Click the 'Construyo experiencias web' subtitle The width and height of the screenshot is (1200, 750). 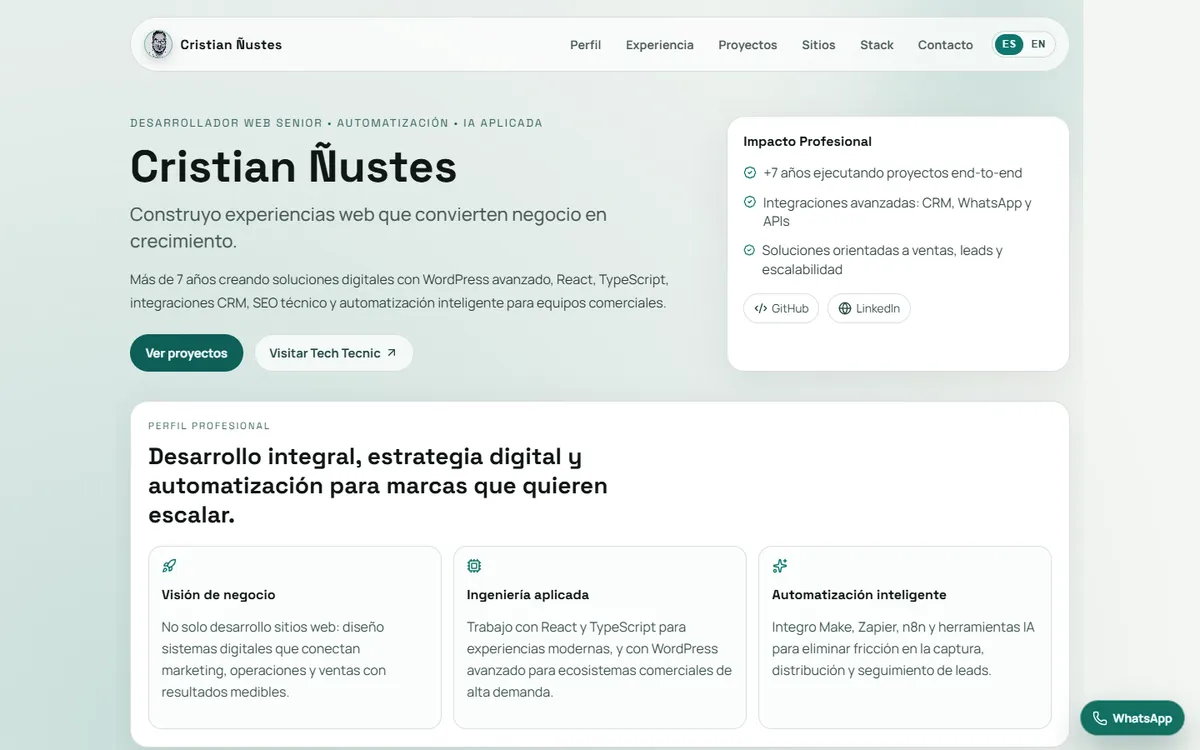368,228
